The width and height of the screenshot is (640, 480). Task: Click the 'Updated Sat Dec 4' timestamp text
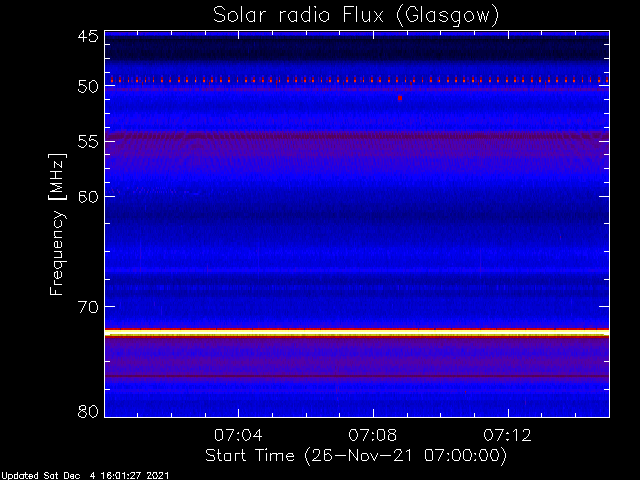click(x=85, y=476)
